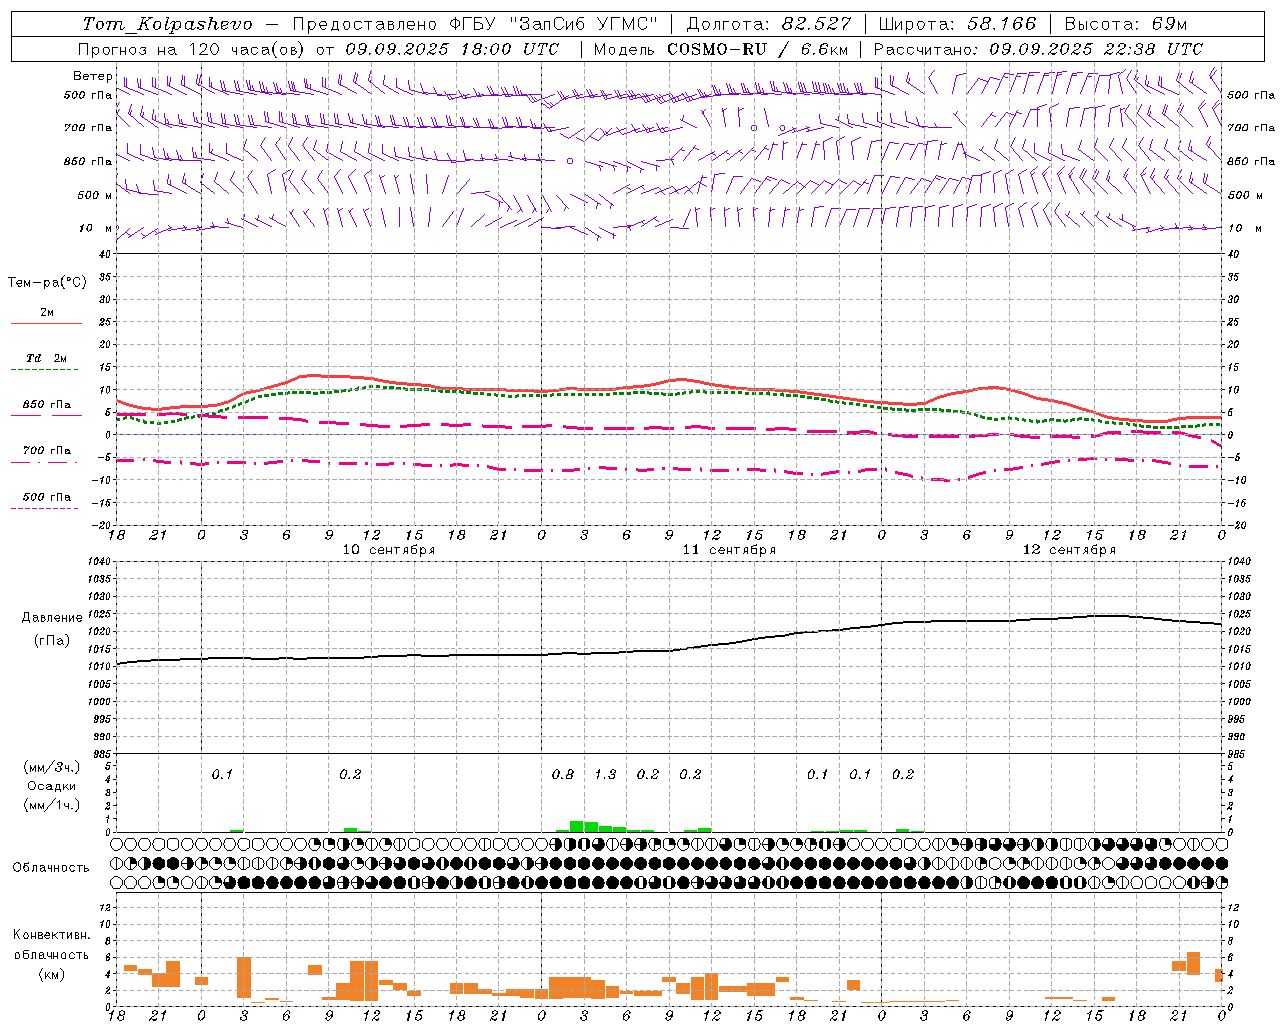The image size is (1280, 1024).
Task: Click the date label 11 сентября
Action: coord(729,550)
